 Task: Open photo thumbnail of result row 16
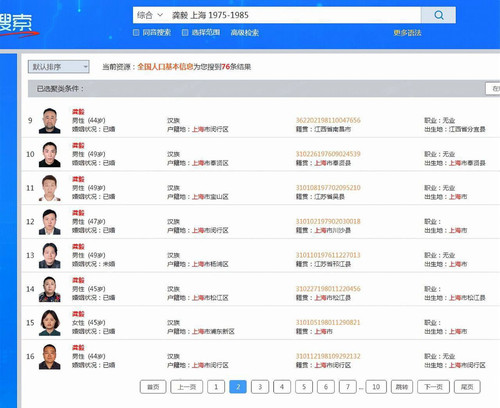(x=50, y=356)
